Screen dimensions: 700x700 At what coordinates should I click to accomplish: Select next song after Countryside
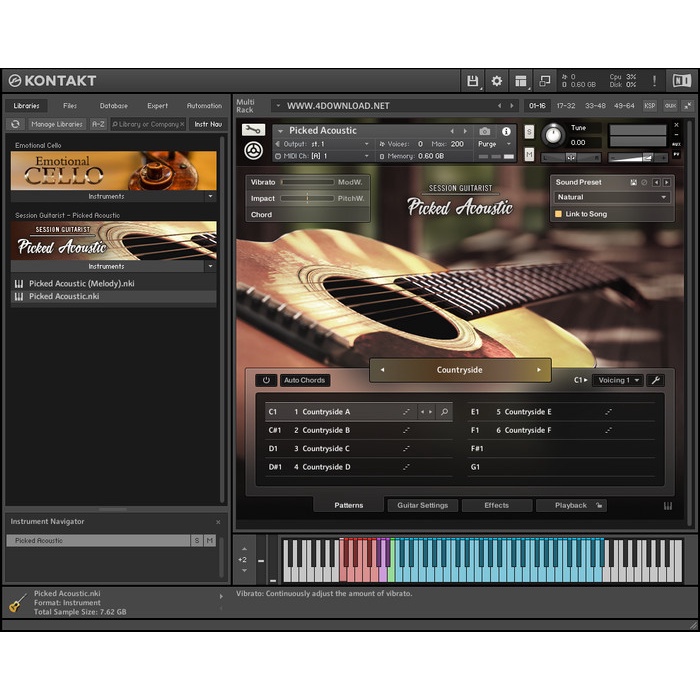click(x=539, y=370)
